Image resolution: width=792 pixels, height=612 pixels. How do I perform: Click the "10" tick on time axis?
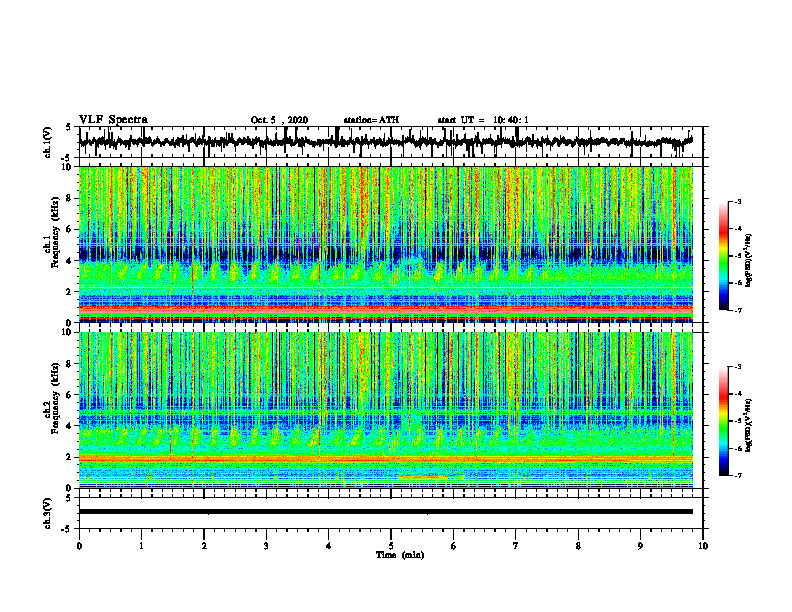[x=703, y=546]
